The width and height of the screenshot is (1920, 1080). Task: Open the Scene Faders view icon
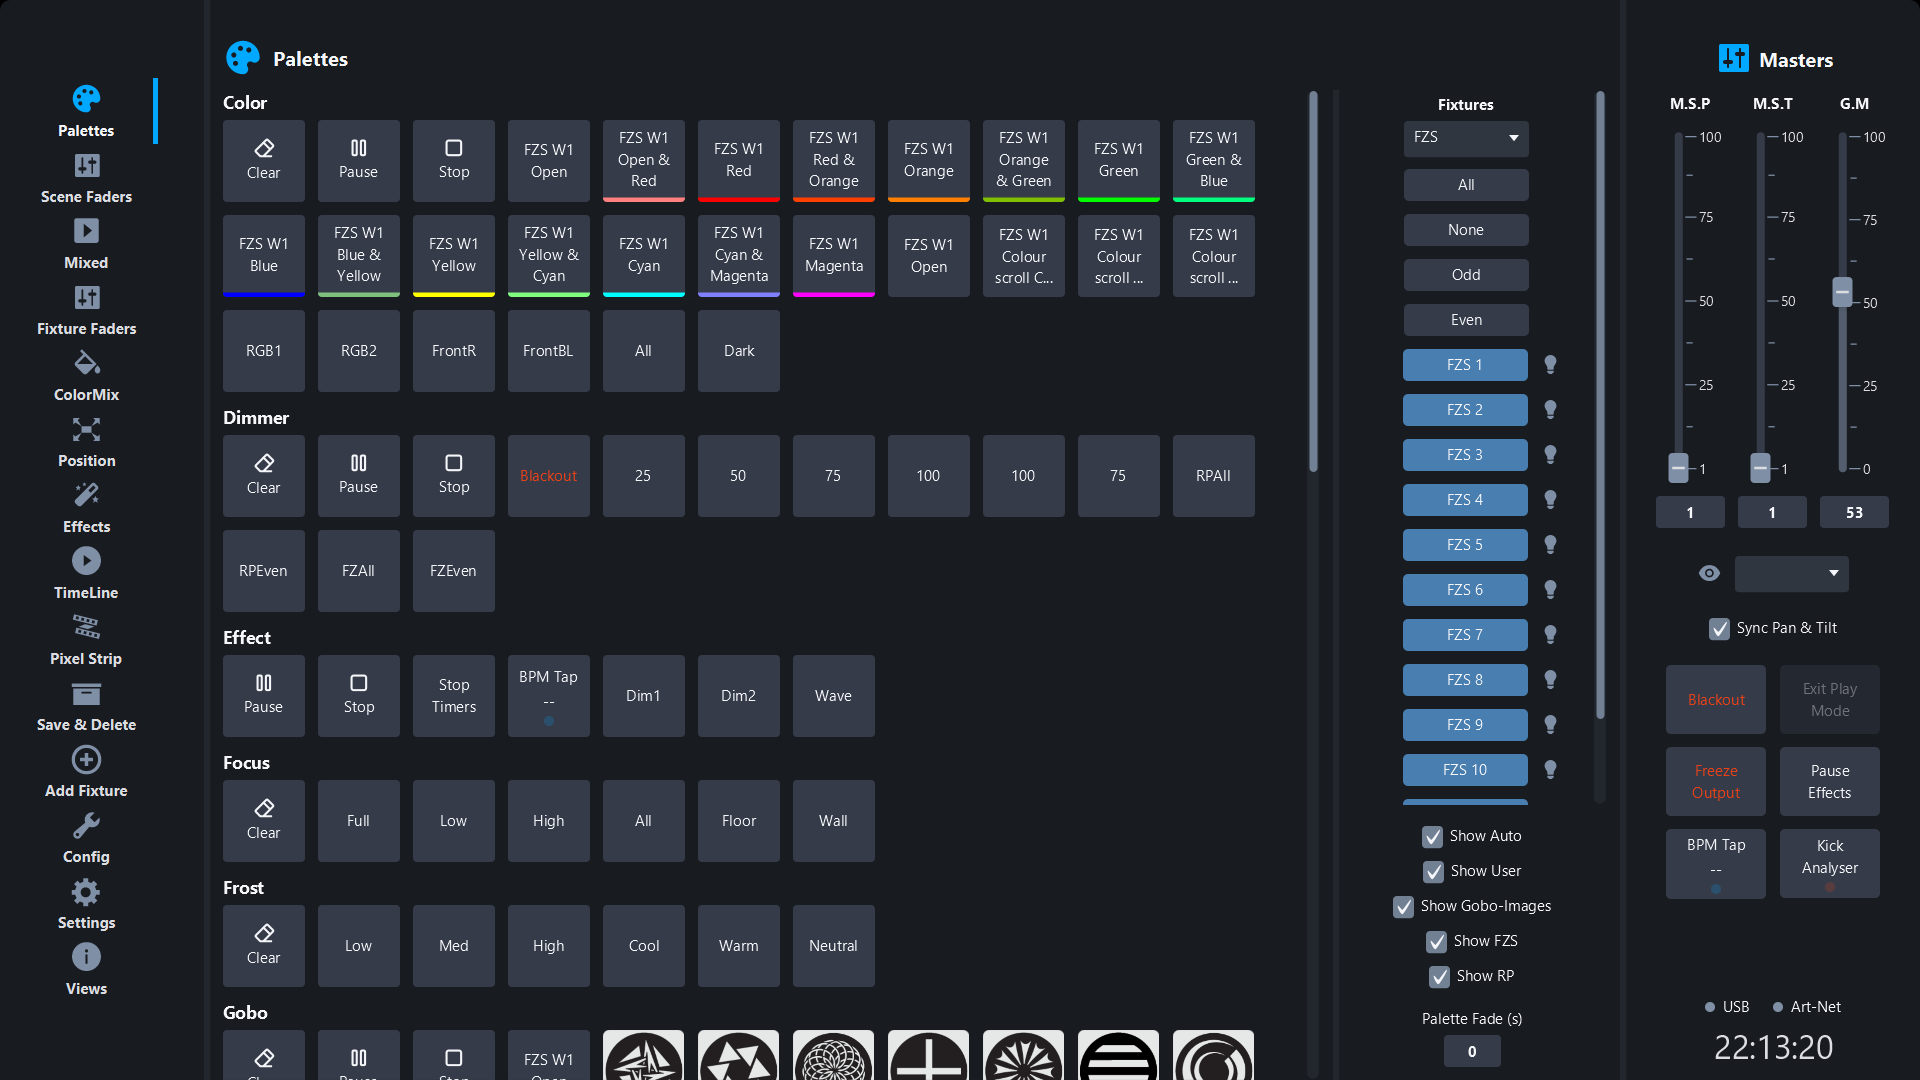86,165
